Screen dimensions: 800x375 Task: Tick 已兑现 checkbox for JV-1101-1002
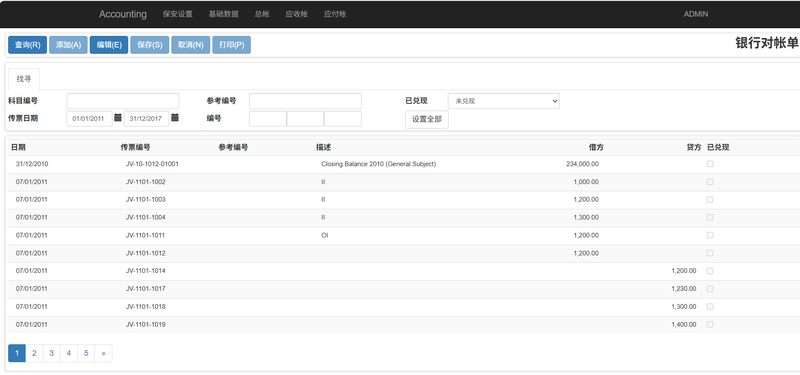pos(710,182)
